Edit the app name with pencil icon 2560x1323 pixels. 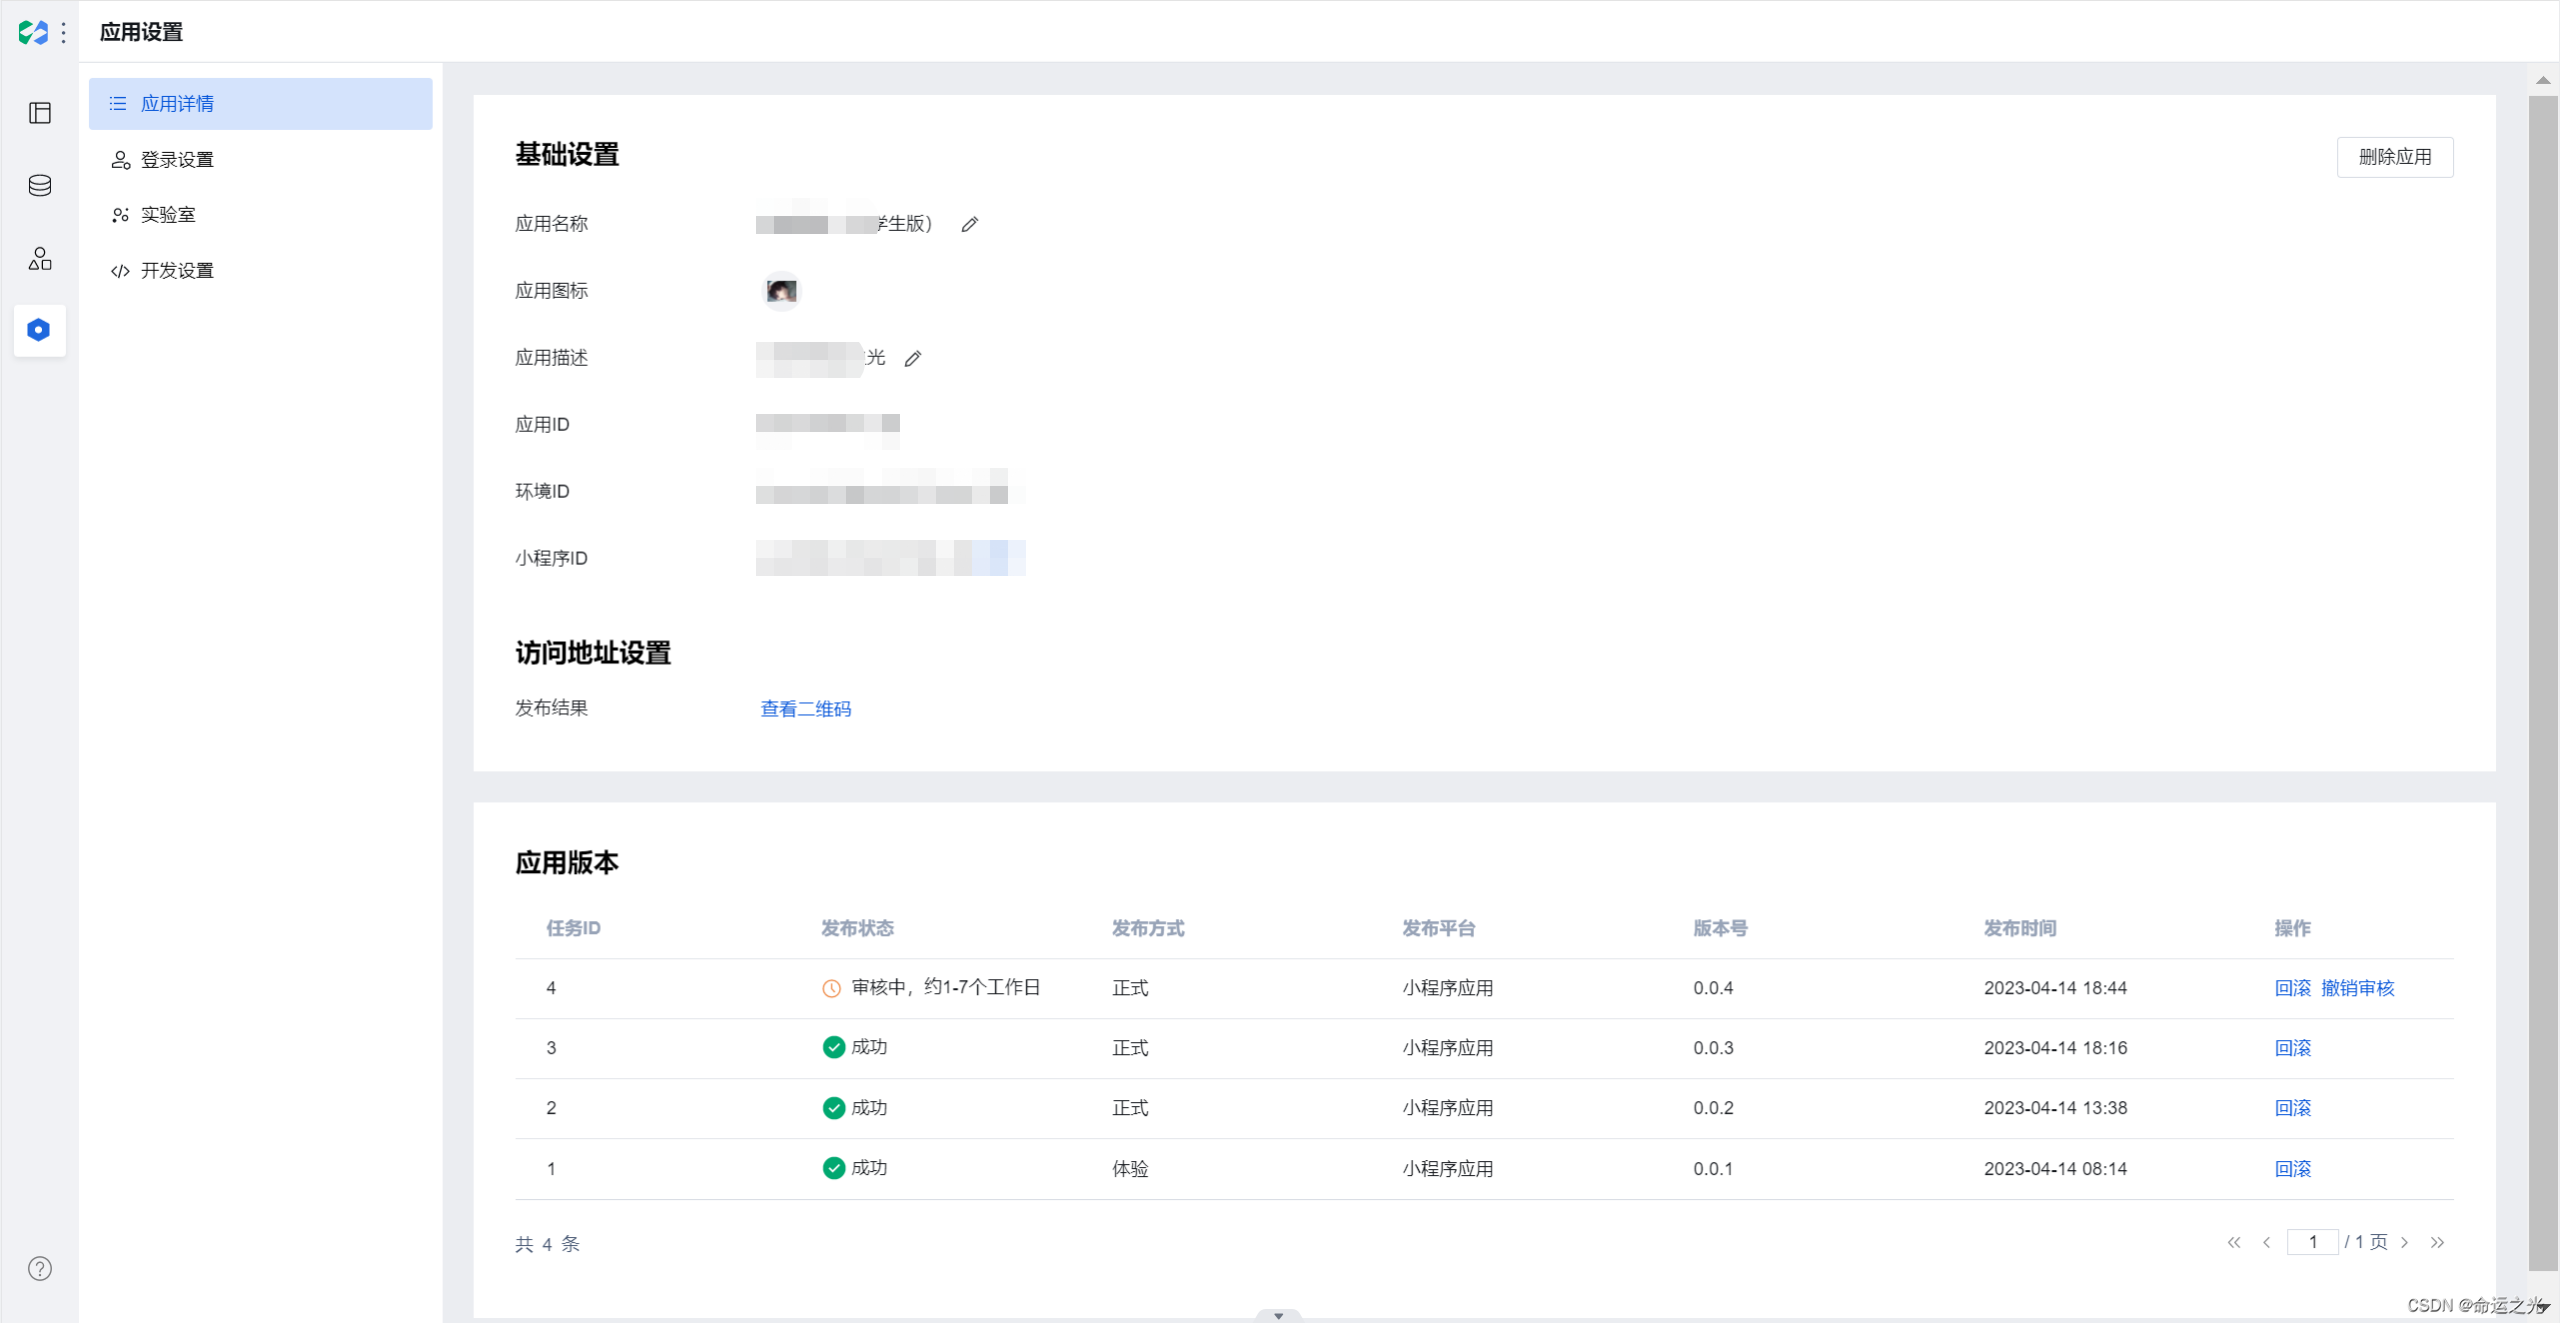(969, 225)
